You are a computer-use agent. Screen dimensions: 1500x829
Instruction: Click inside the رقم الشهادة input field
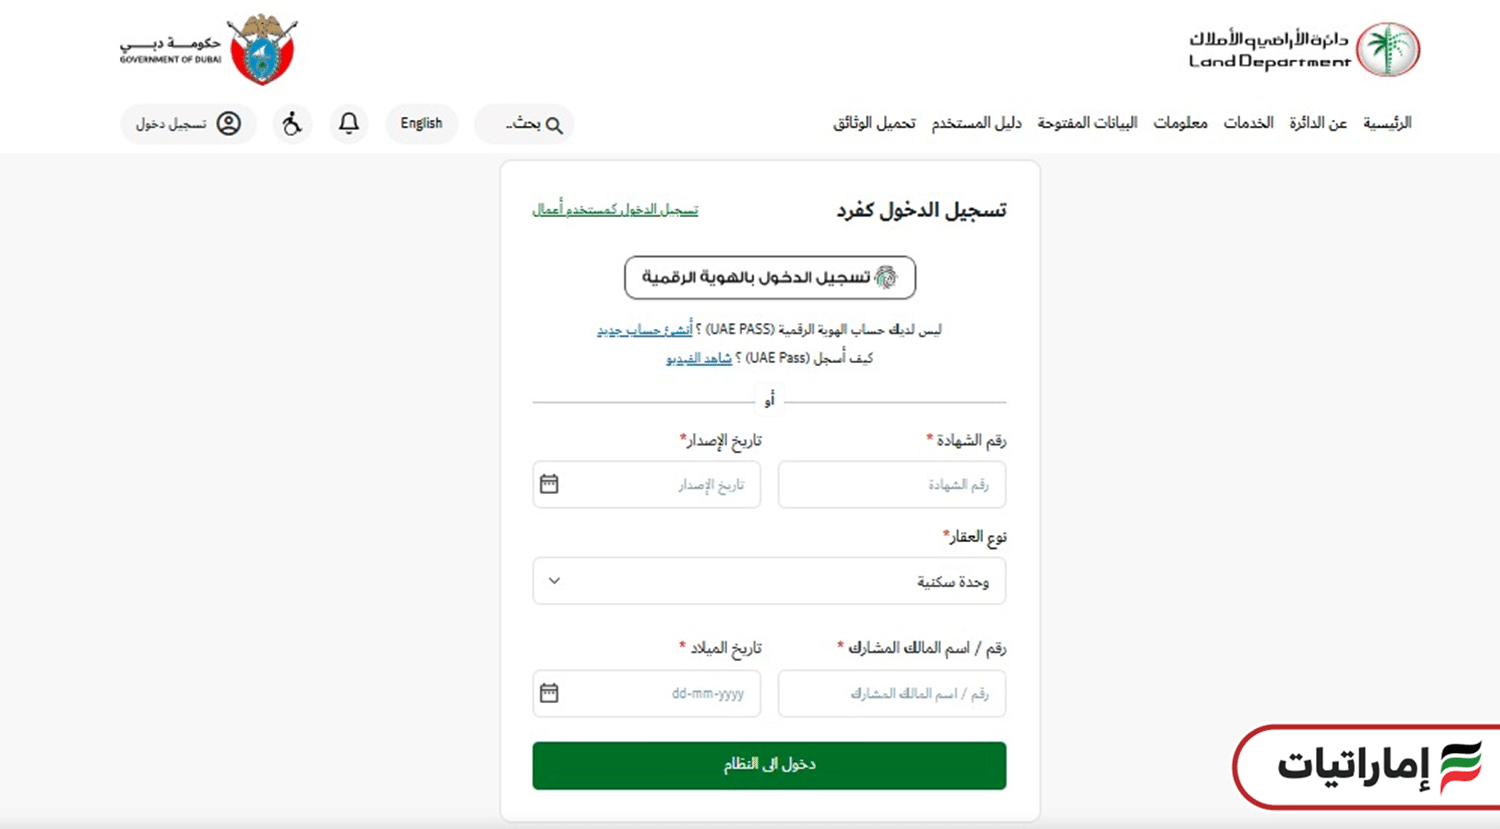891,484
